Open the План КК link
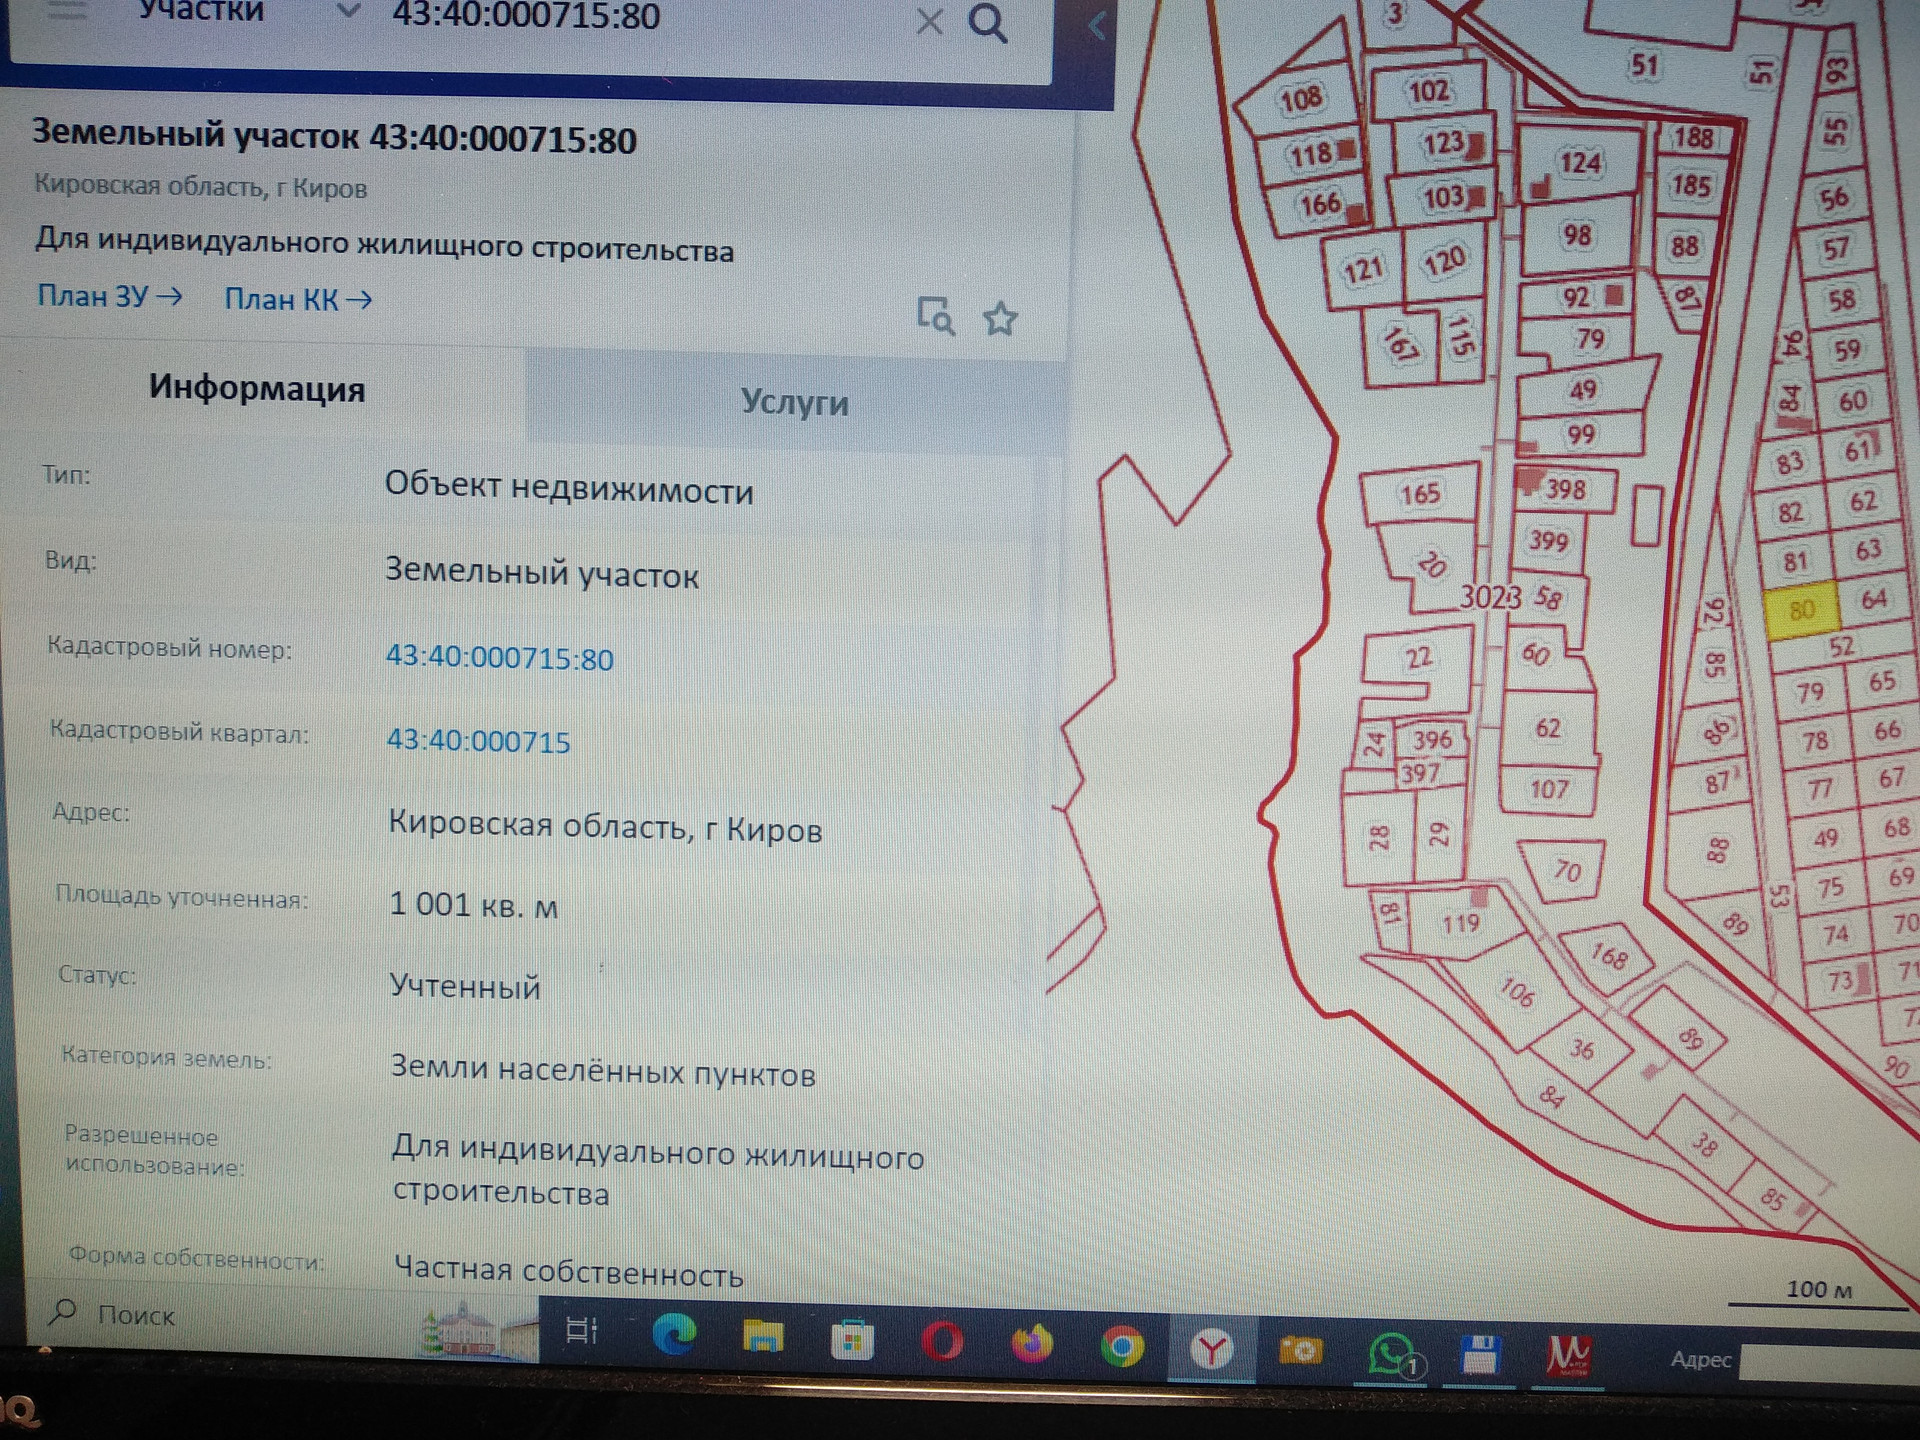The width and height of the screenshot is (1920, 1440). coord(298,299)
